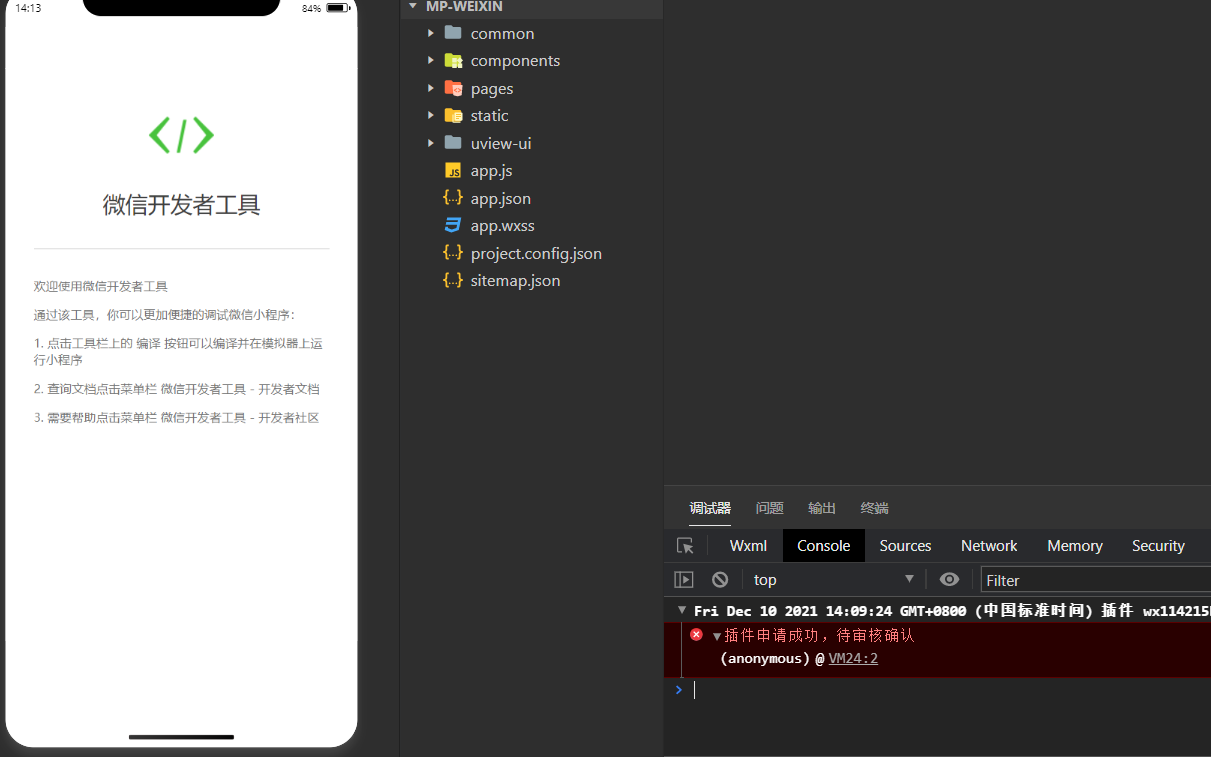This screenshot has height=757, width=1211.
Task: Click the uview-ui folder icon
Action: 453,143
